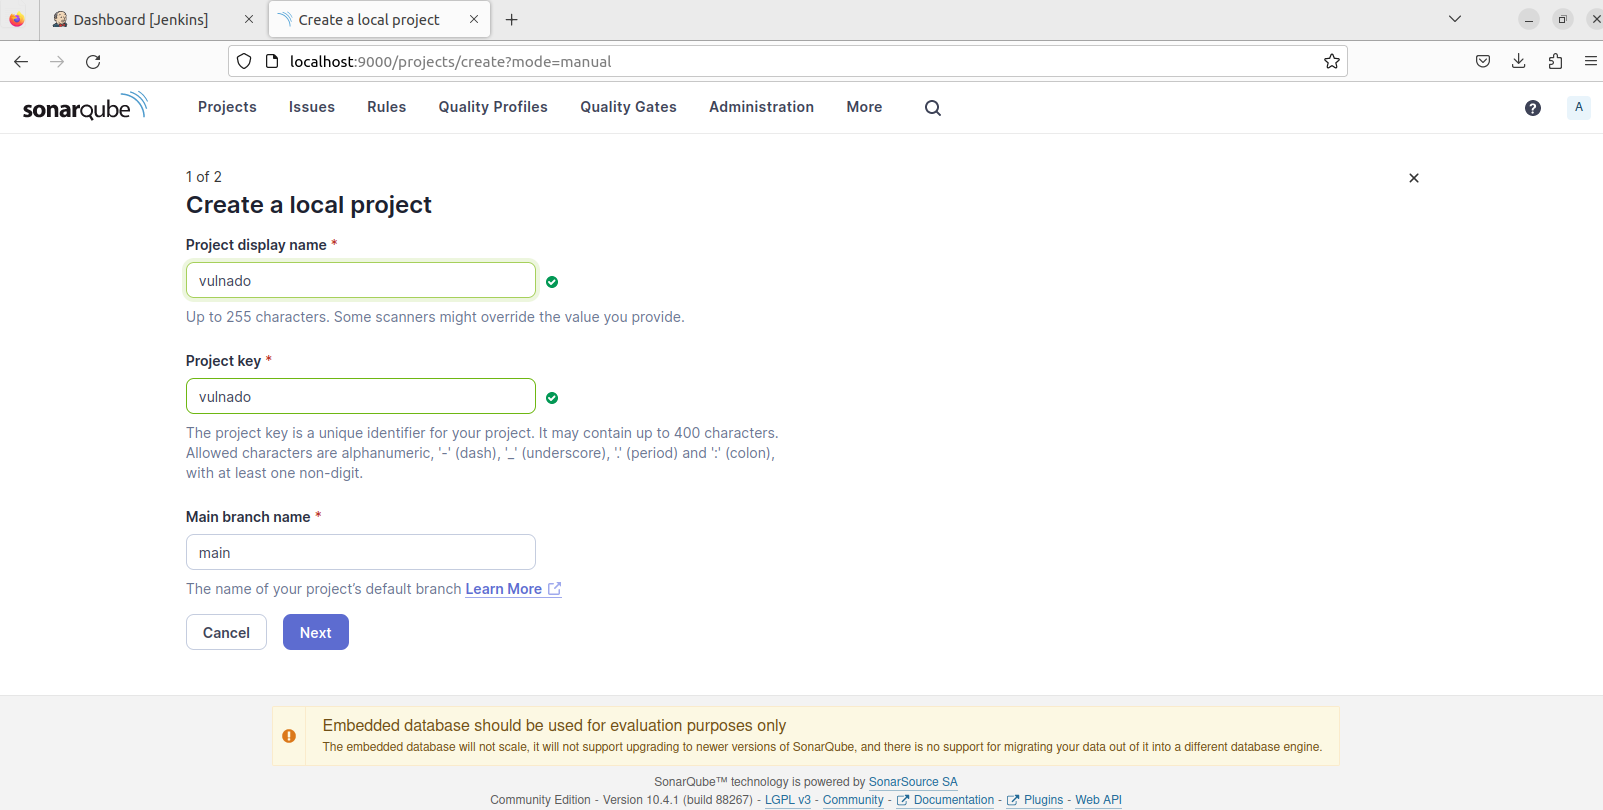The width and height of the screenshot is (1603, 810).
Task: Open the Firefox extensions icon
Action: coord(1555,61)
